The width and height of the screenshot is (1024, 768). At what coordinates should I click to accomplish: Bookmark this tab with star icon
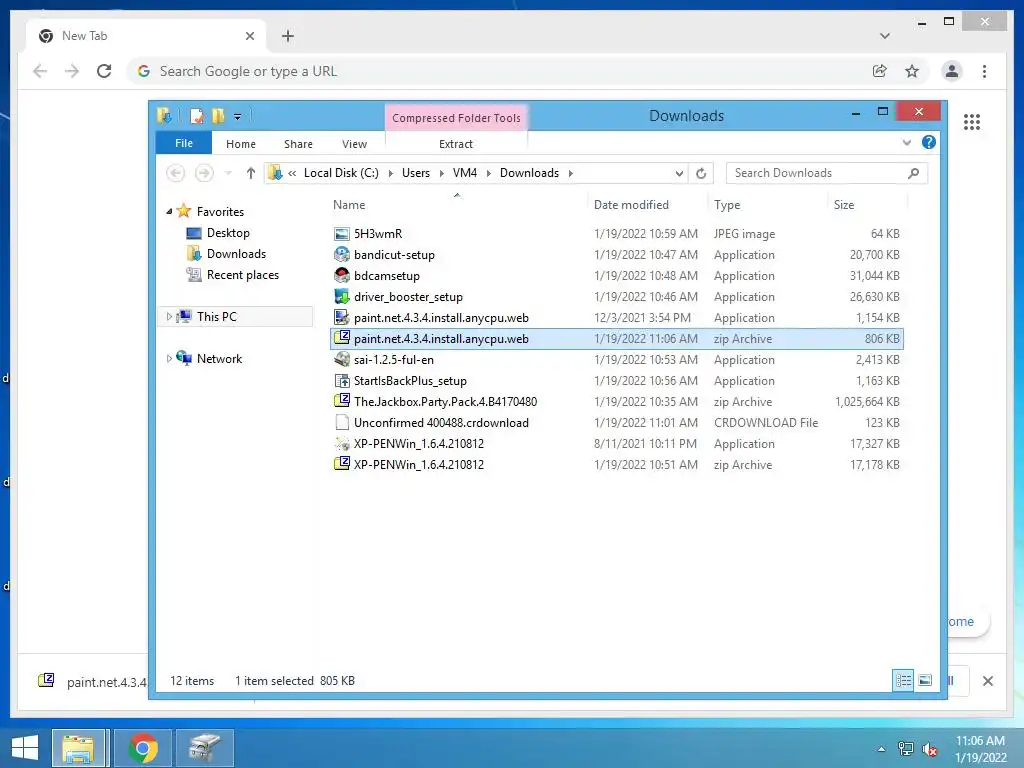coord(912,71)
